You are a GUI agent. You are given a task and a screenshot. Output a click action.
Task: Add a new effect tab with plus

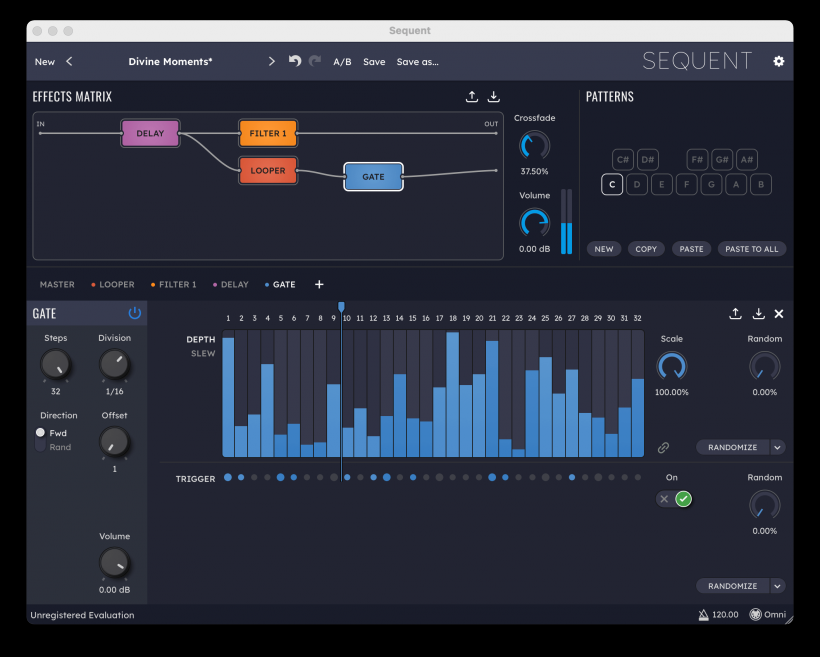[x=319, y=285]
